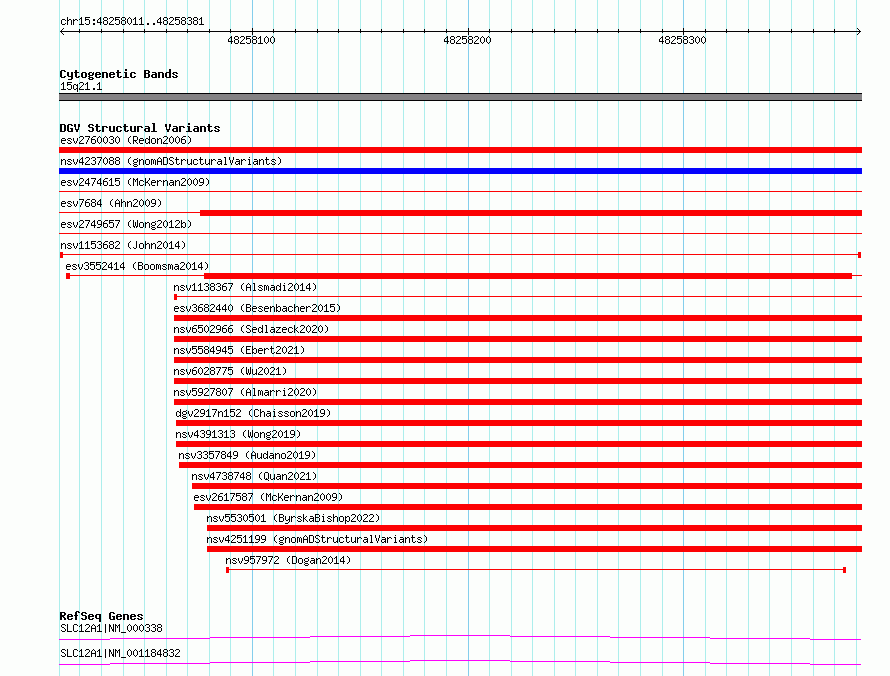Screen dimensions: 890x676
Task: Click the magenta line under SLC12A1|NM_000338
Action: [x=460, y=637]
